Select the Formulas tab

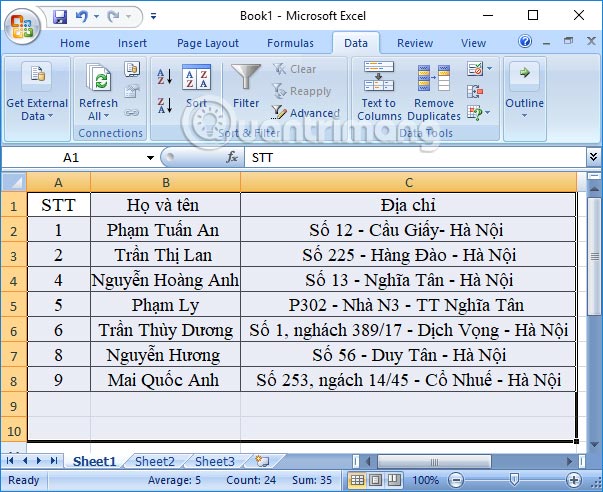[x=290, y=43]
